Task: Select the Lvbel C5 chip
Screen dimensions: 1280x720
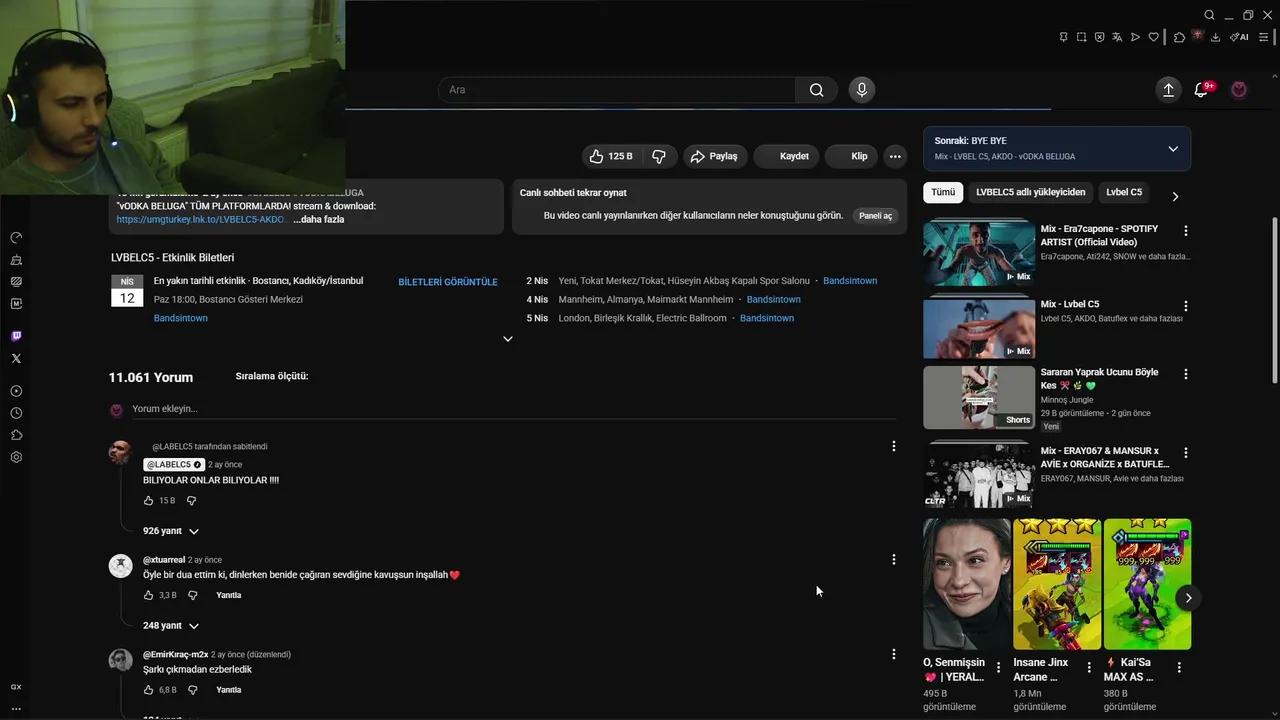Action: click(x=1124, y=192)
